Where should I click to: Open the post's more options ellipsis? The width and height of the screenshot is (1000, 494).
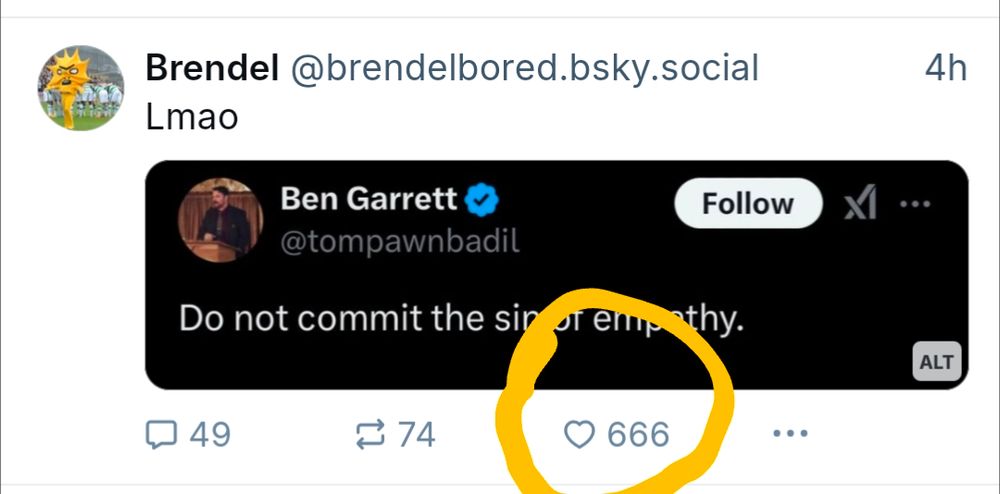pos(790,434)
